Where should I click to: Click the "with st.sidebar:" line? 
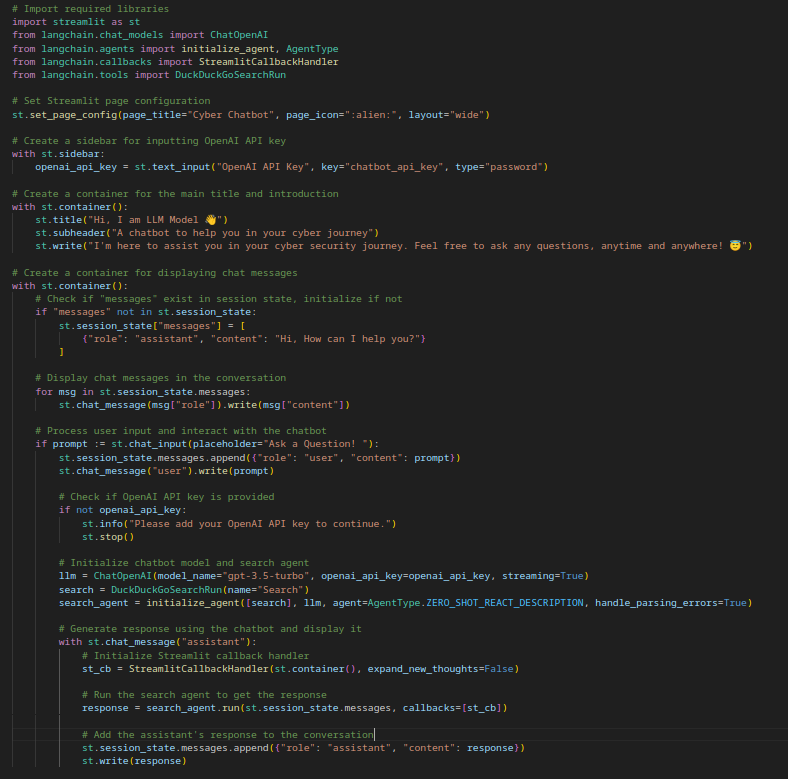(x=58, y=154)
